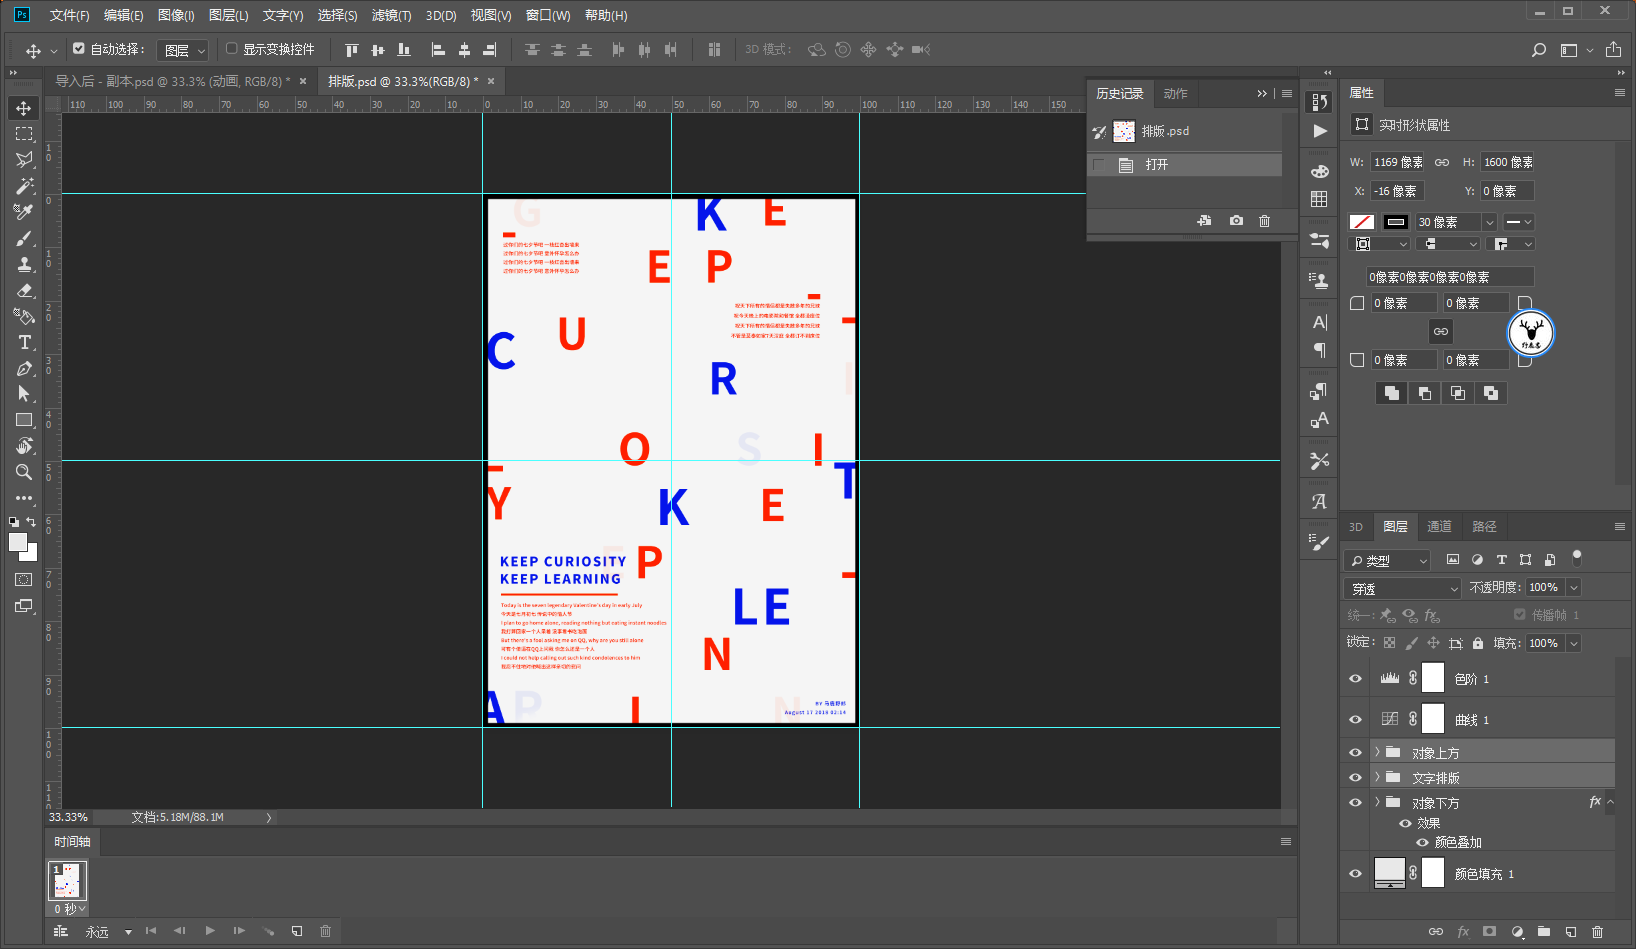Image resolution: width=1636 pixels, height=949 pixels.
Task: Open the 滤镜 menu
Action: (391, 15)
